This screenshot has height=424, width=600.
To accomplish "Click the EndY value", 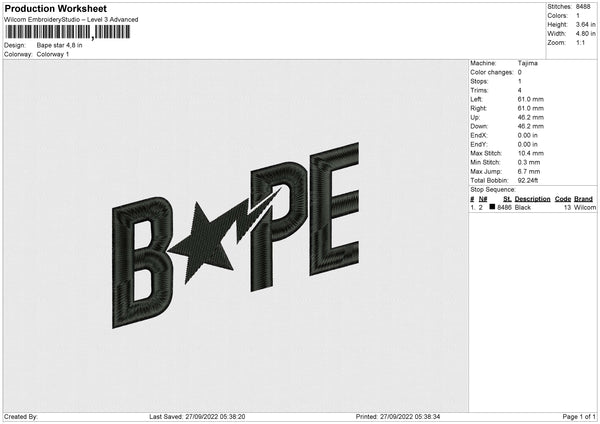I will pyautogui.click(x=528, y=144).
